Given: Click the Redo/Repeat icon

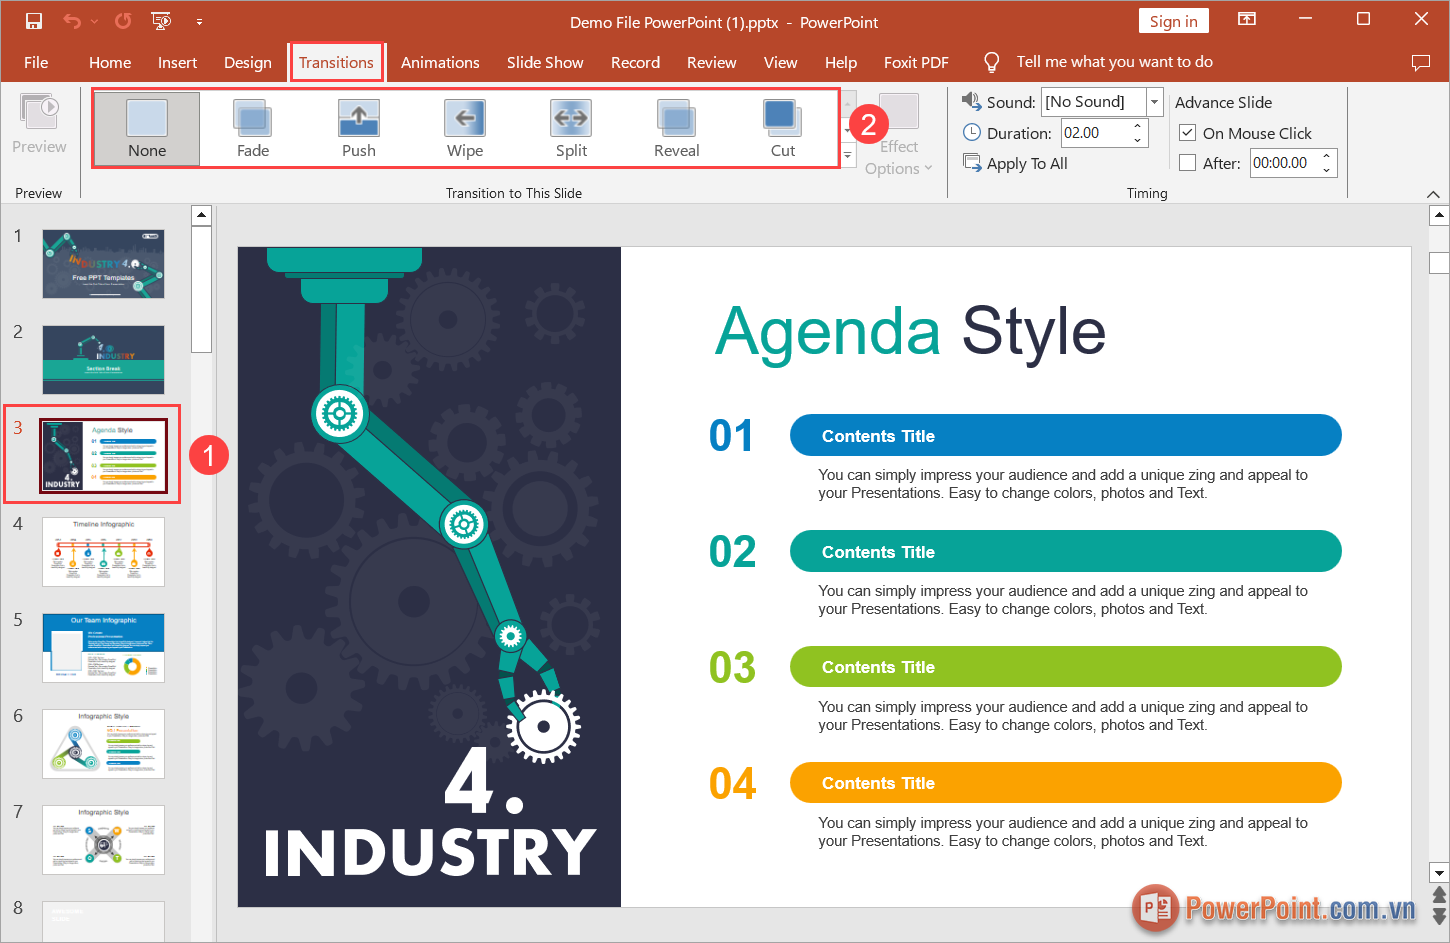Looking at the screenshot, I should (123, 21).
